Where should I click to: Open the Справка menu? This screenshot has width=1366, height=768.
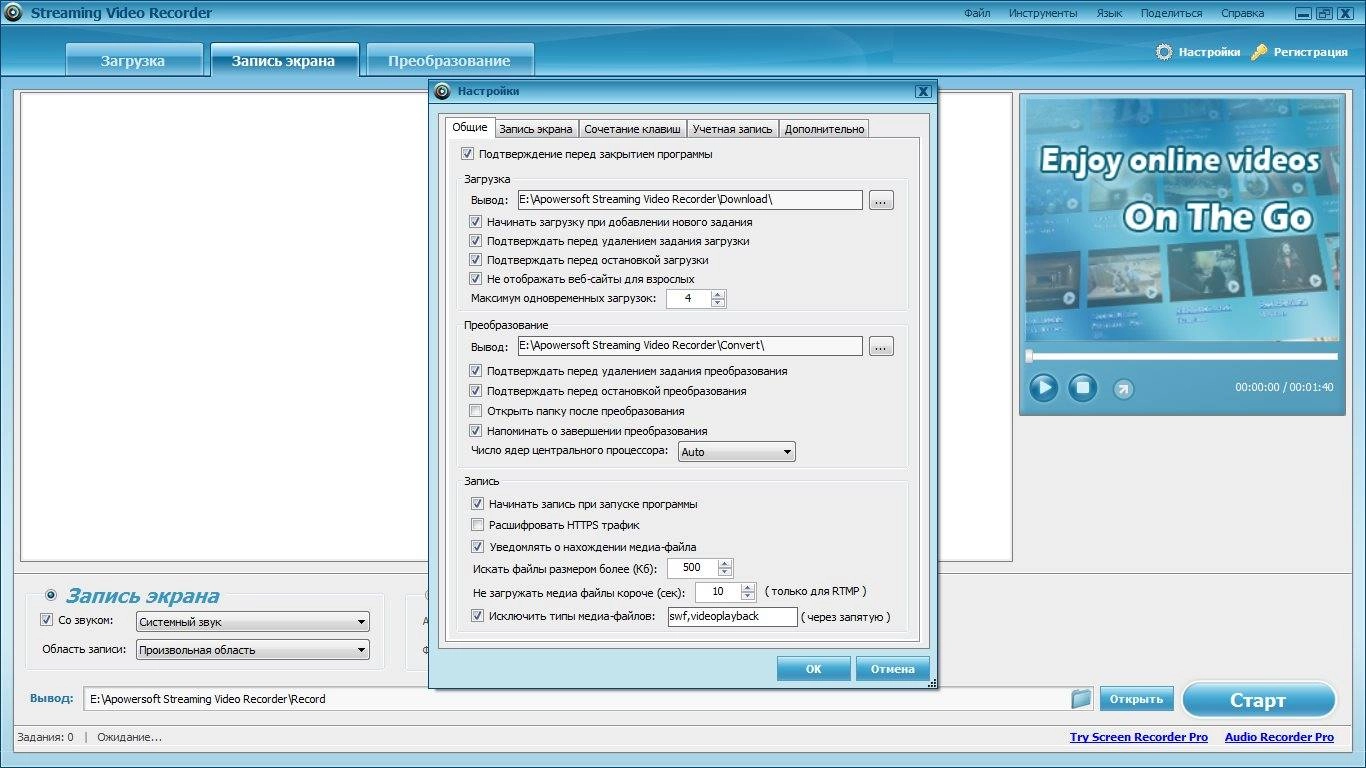[1242, 13]
